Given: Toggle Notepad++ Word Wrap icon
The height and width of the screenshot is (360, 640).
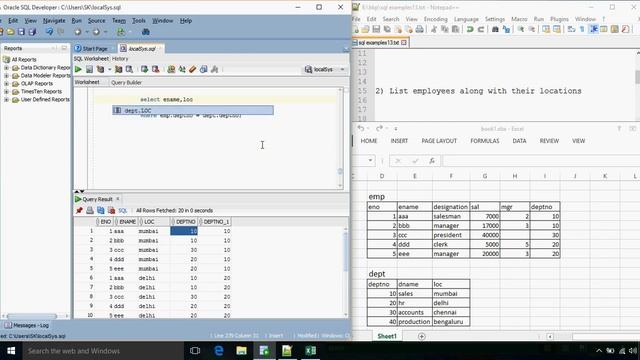Looking at the screenshot, I should click(571, 29).
